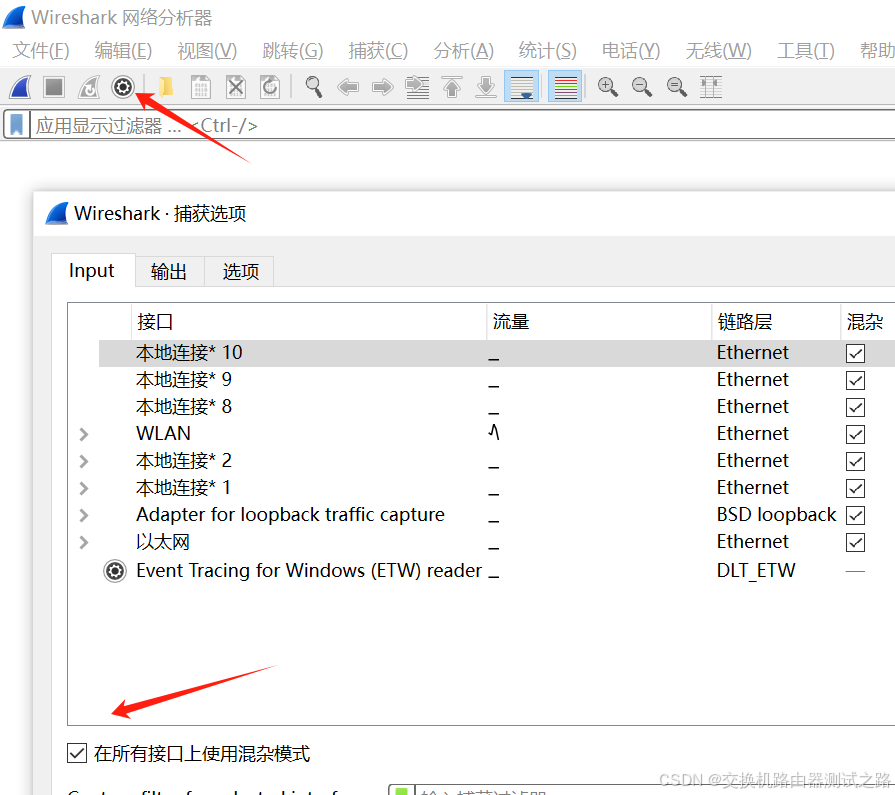This screenshot has height=795, width=895.
Task: Restart the current capture
Action: click(x=88, y=87)
